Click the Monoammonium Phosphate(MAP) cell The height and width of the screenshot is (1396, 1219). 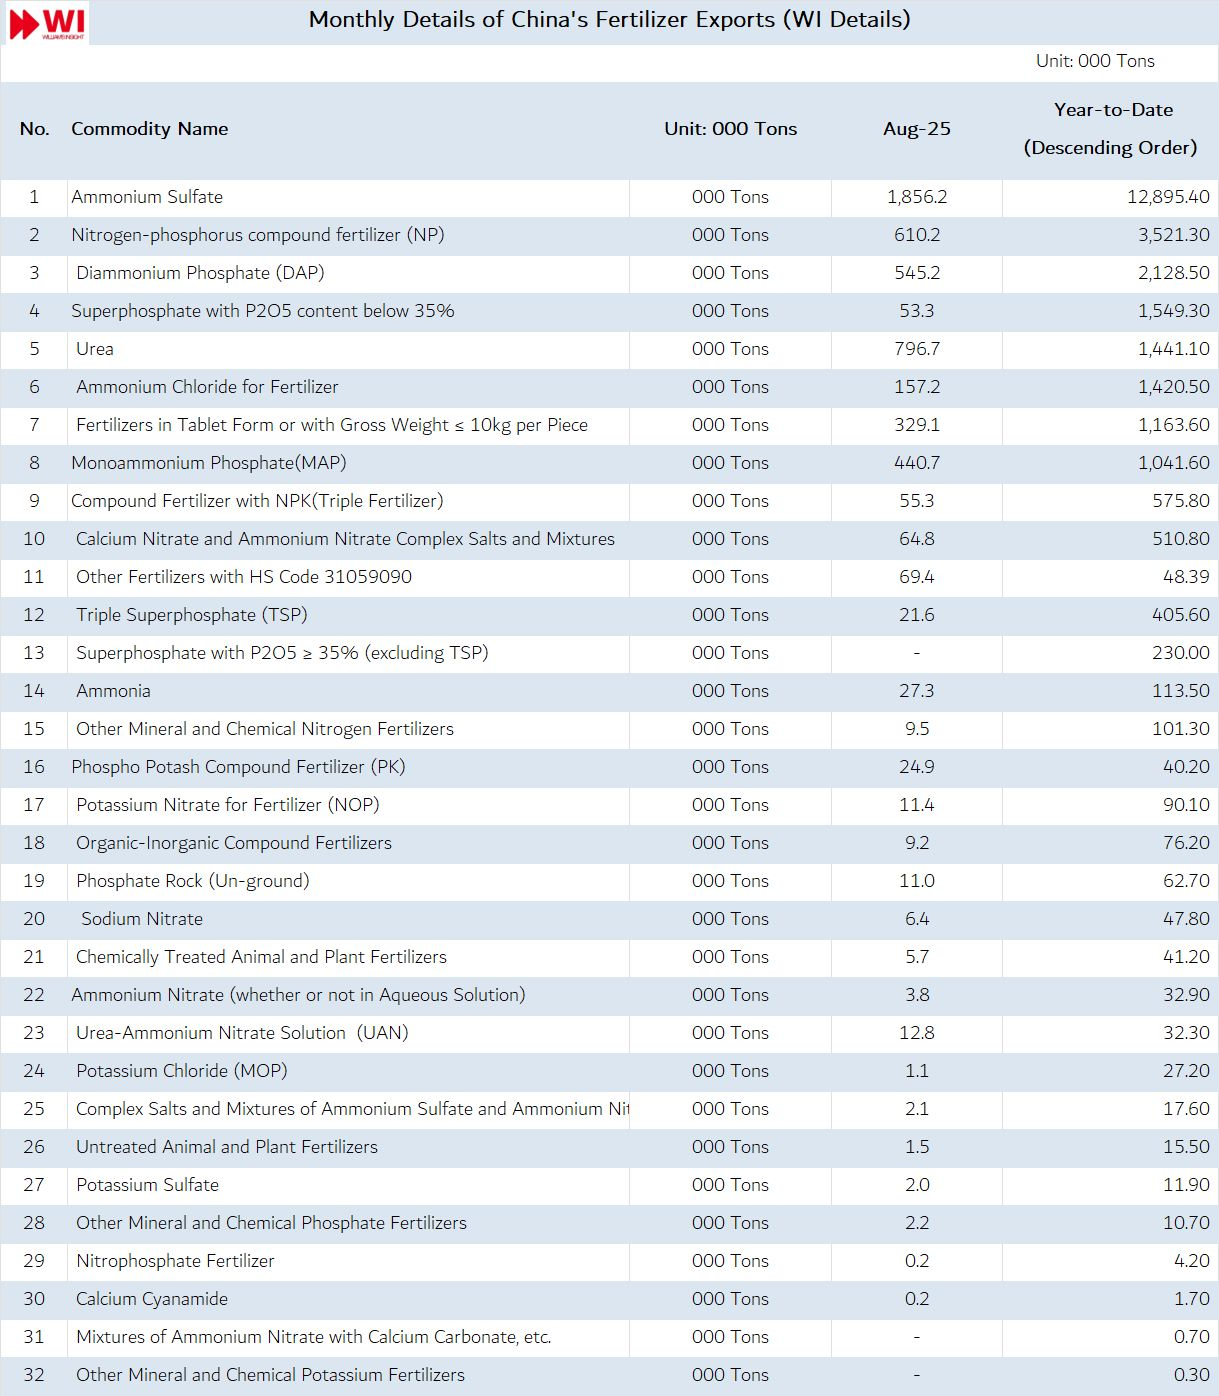209,463
